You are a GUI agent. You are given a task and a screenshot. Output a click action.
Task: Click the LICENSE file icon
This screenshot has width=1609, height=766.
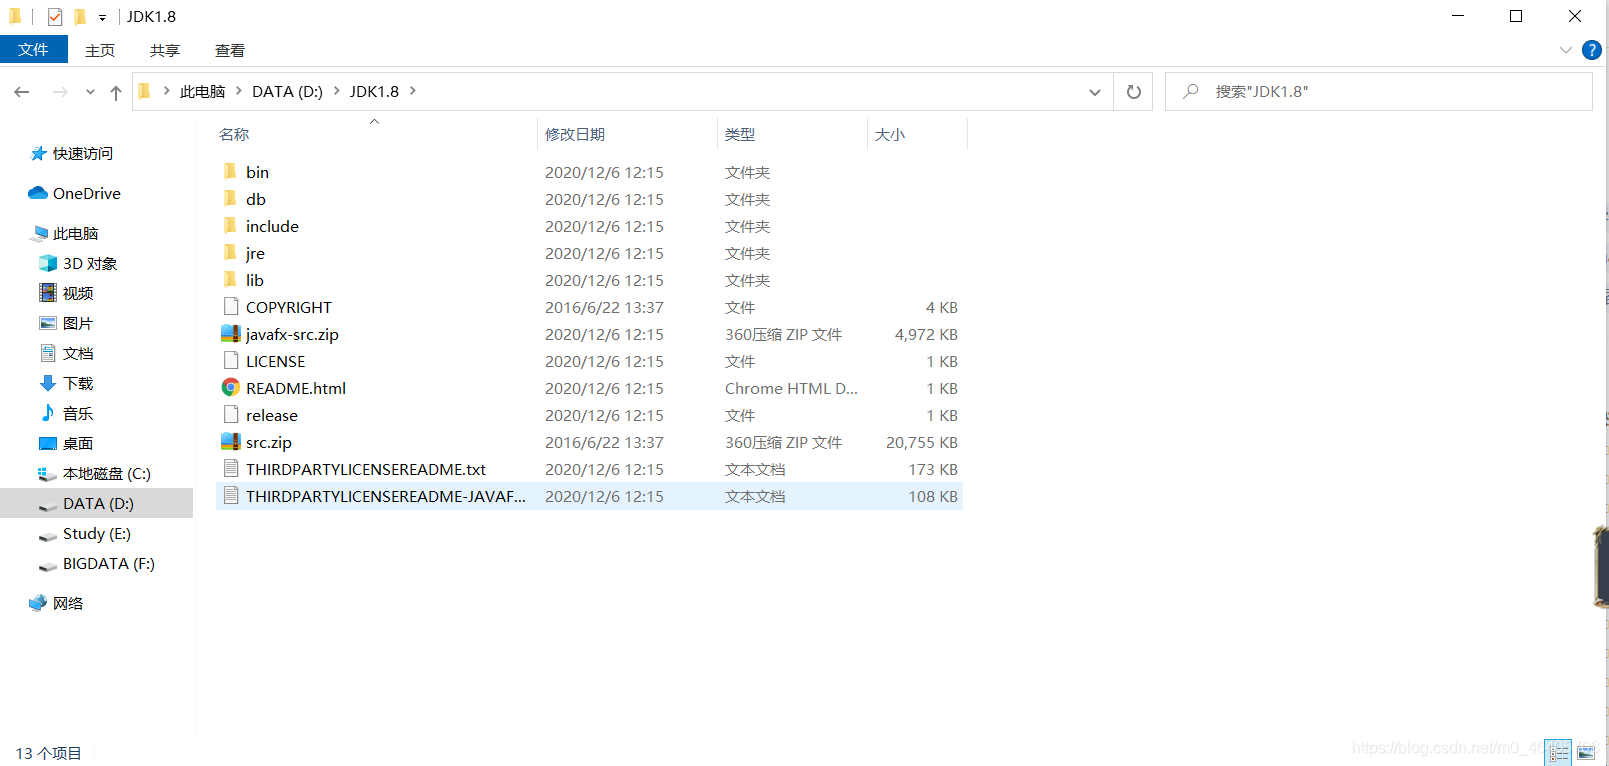[231, 360]
